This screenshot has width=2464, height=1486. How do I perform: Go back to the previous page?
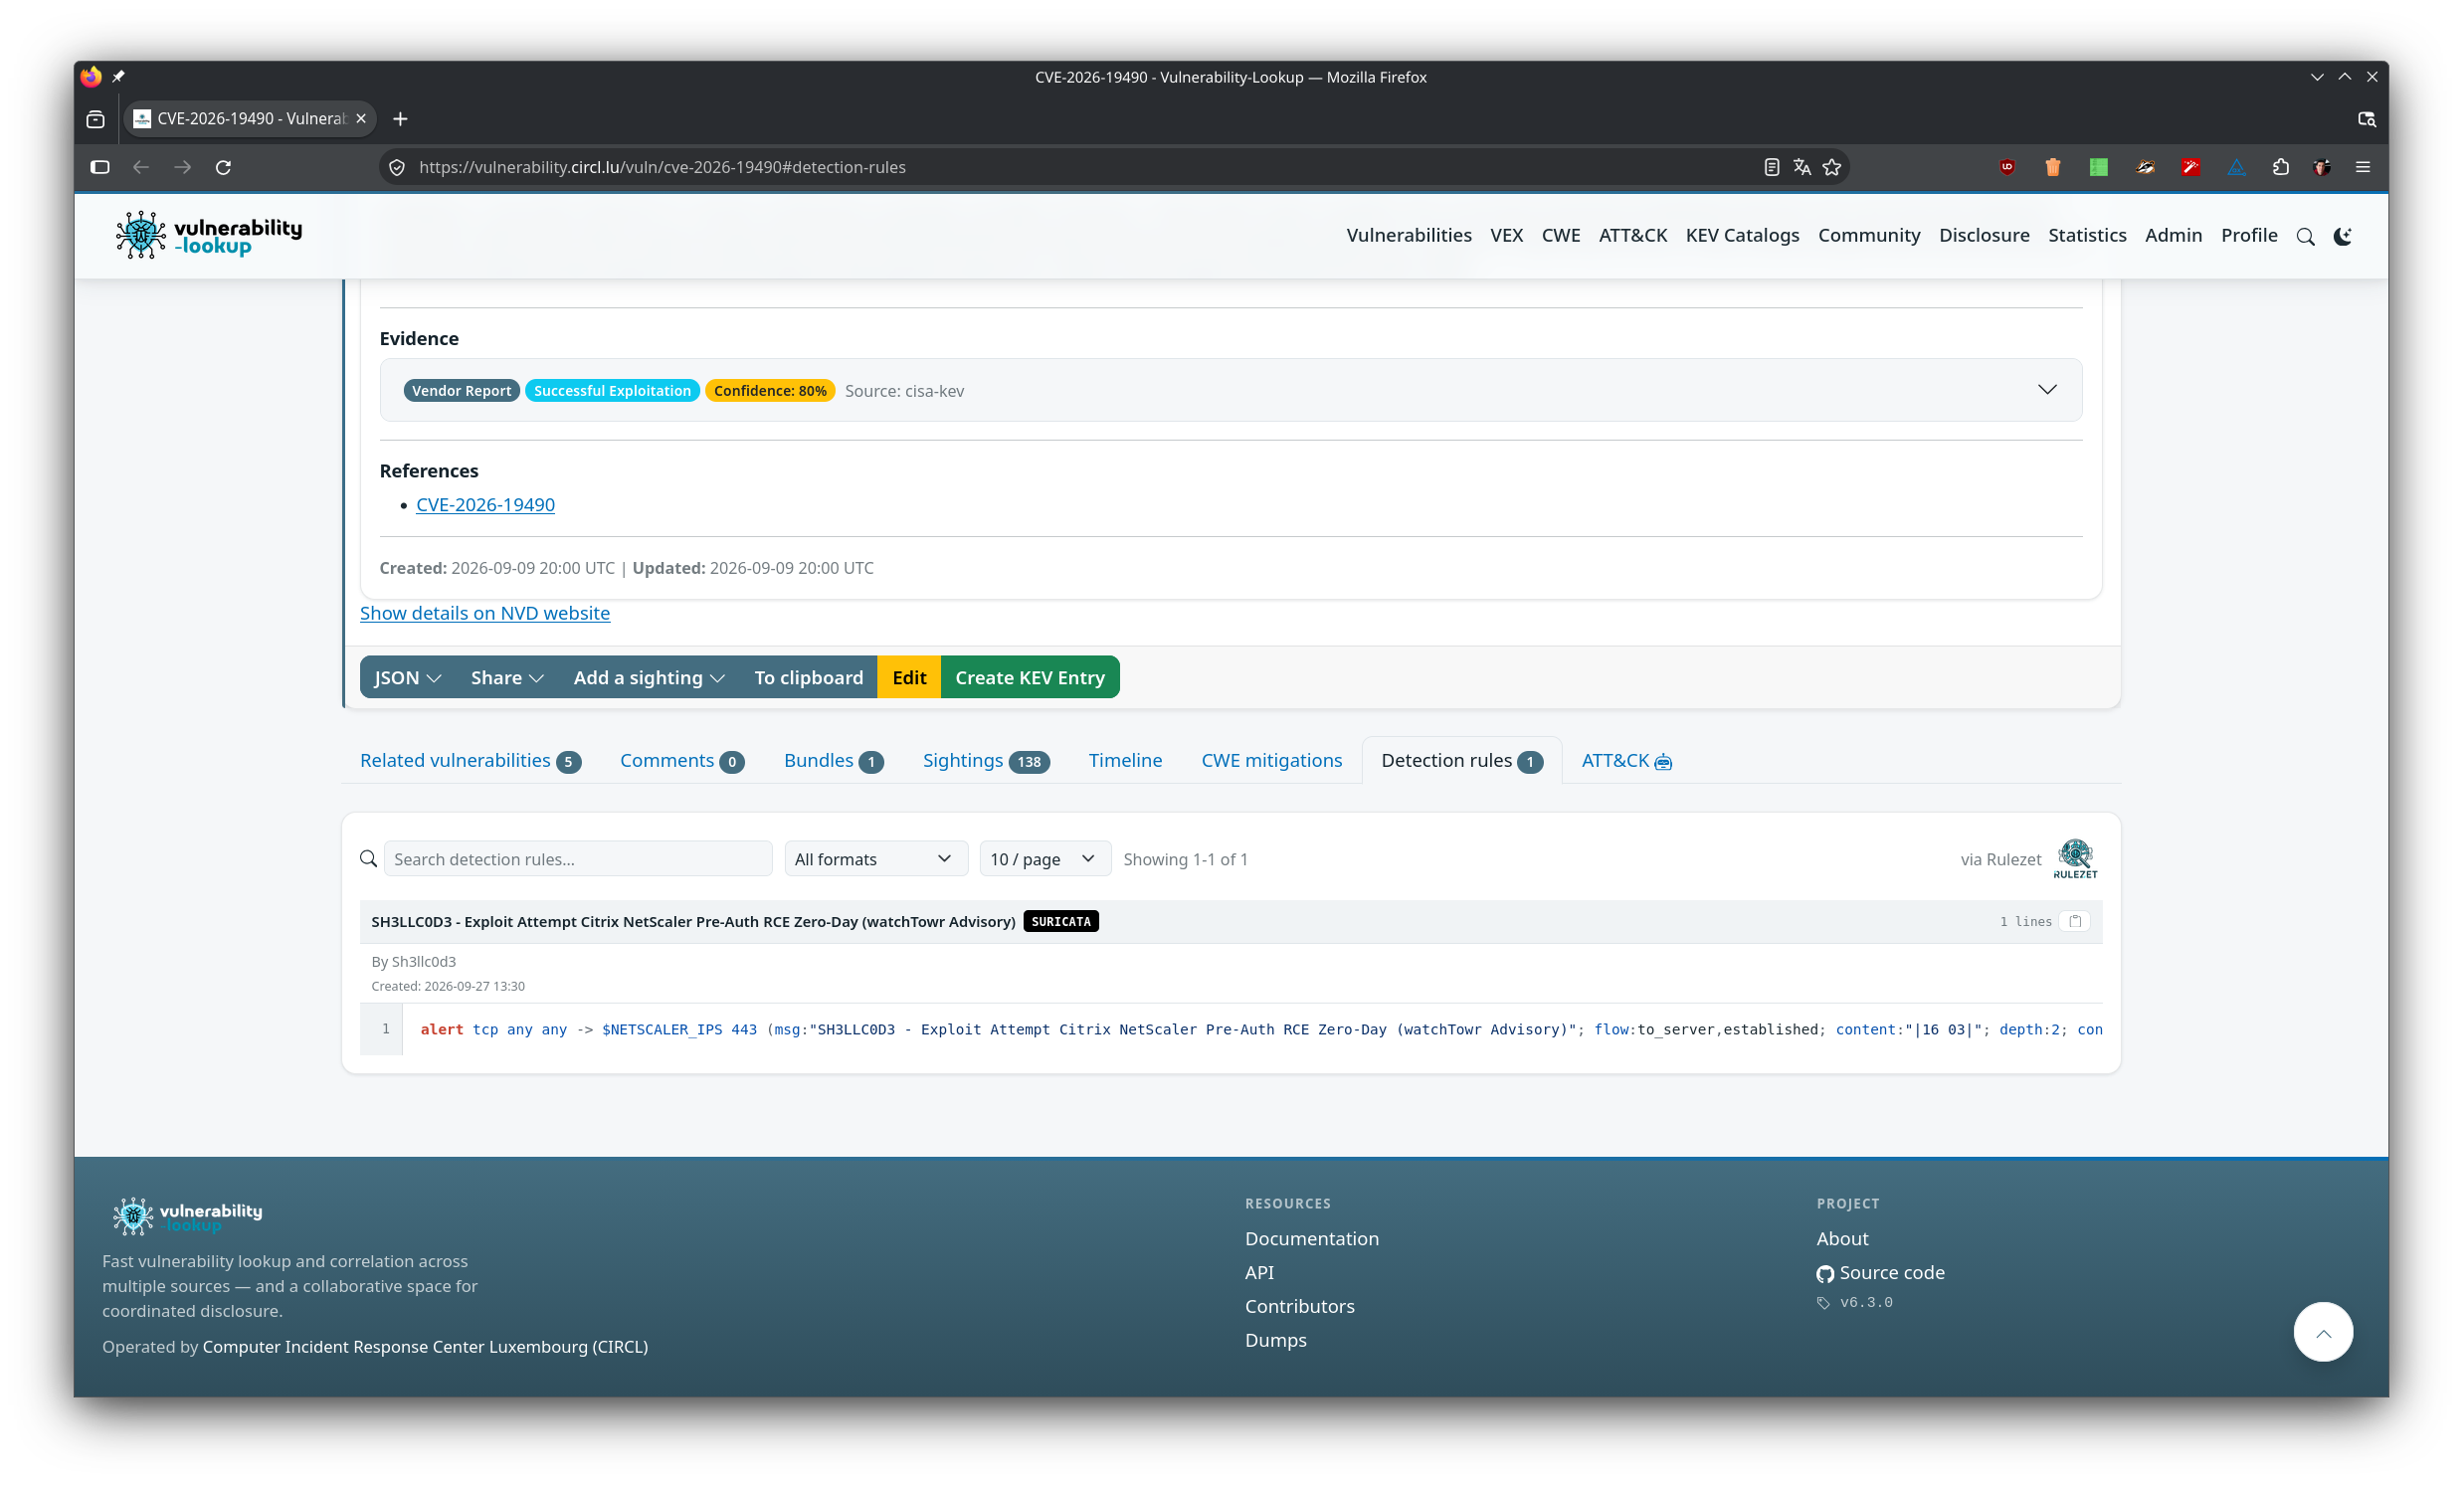pyautogui.click(x=141, y=167)
